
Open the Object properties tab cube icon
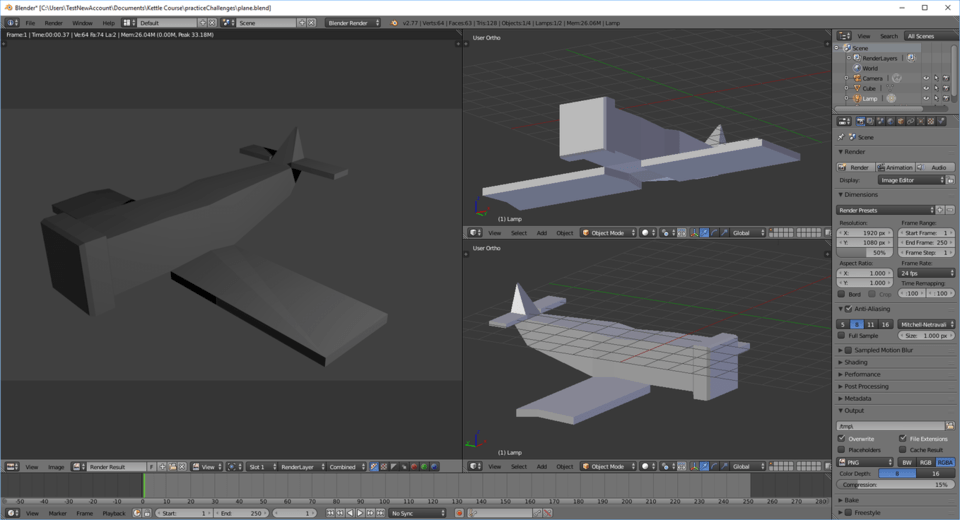click(x=901, y=121)
